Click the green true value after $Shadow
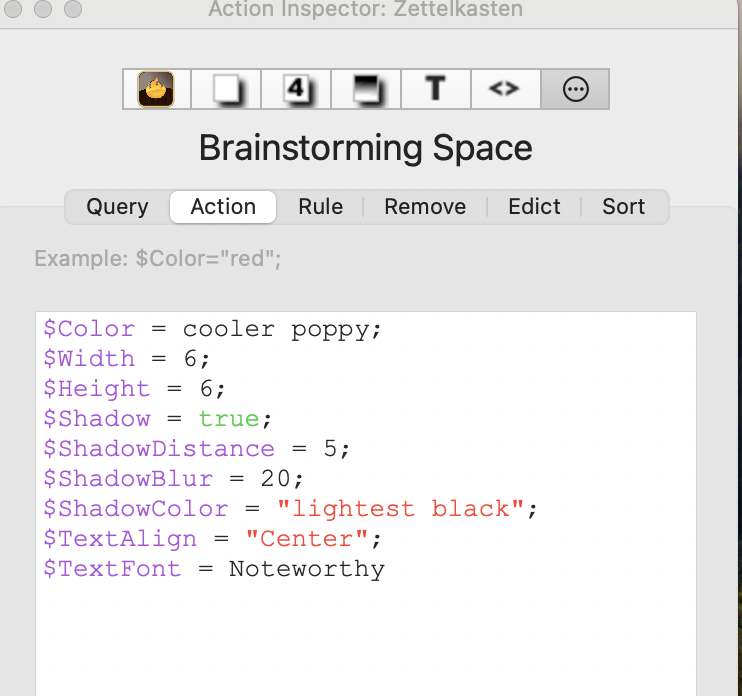Viewport: 742px width, 696px height. pos(229,419)
